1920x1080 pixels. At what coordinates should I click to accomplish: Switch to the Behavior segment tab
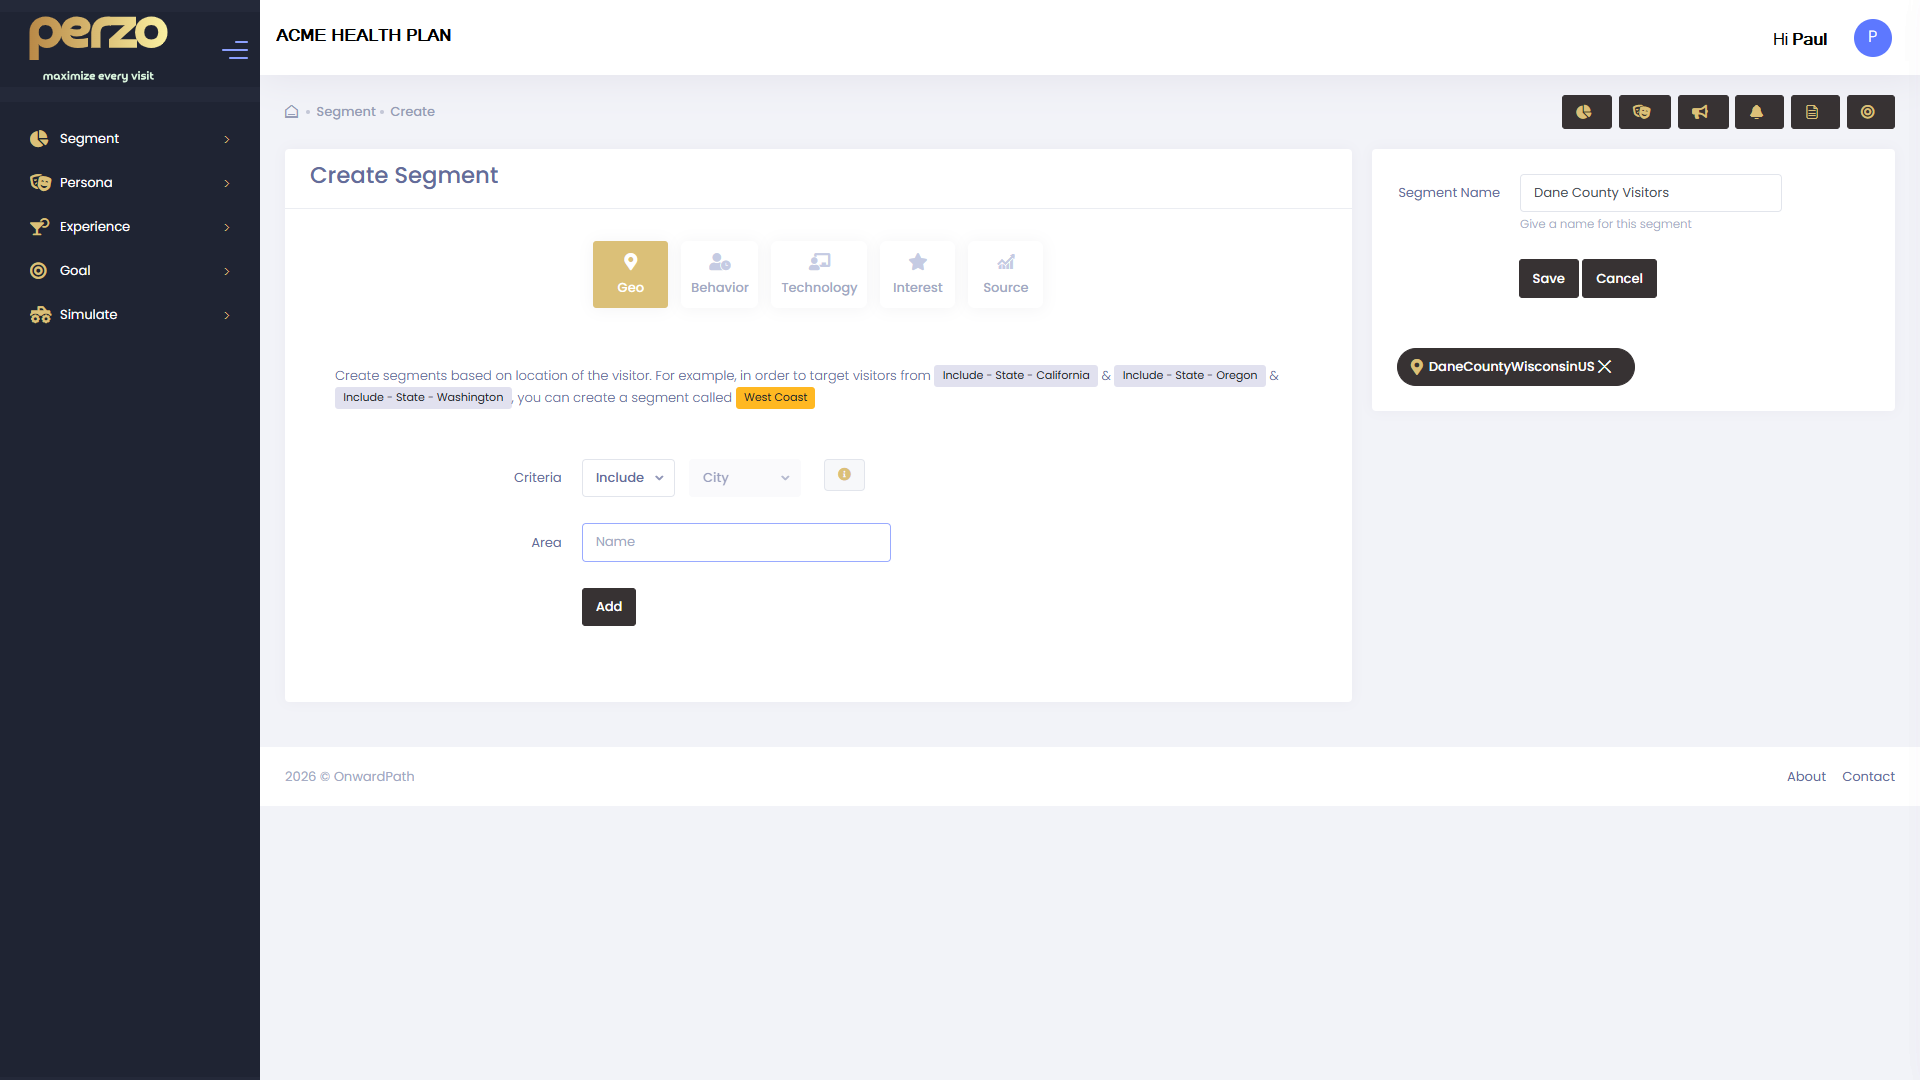click(719, 274)
